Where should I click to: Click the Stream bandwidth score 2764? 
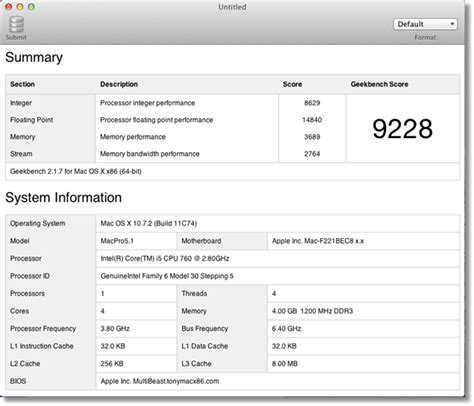(x=312, y=154)
